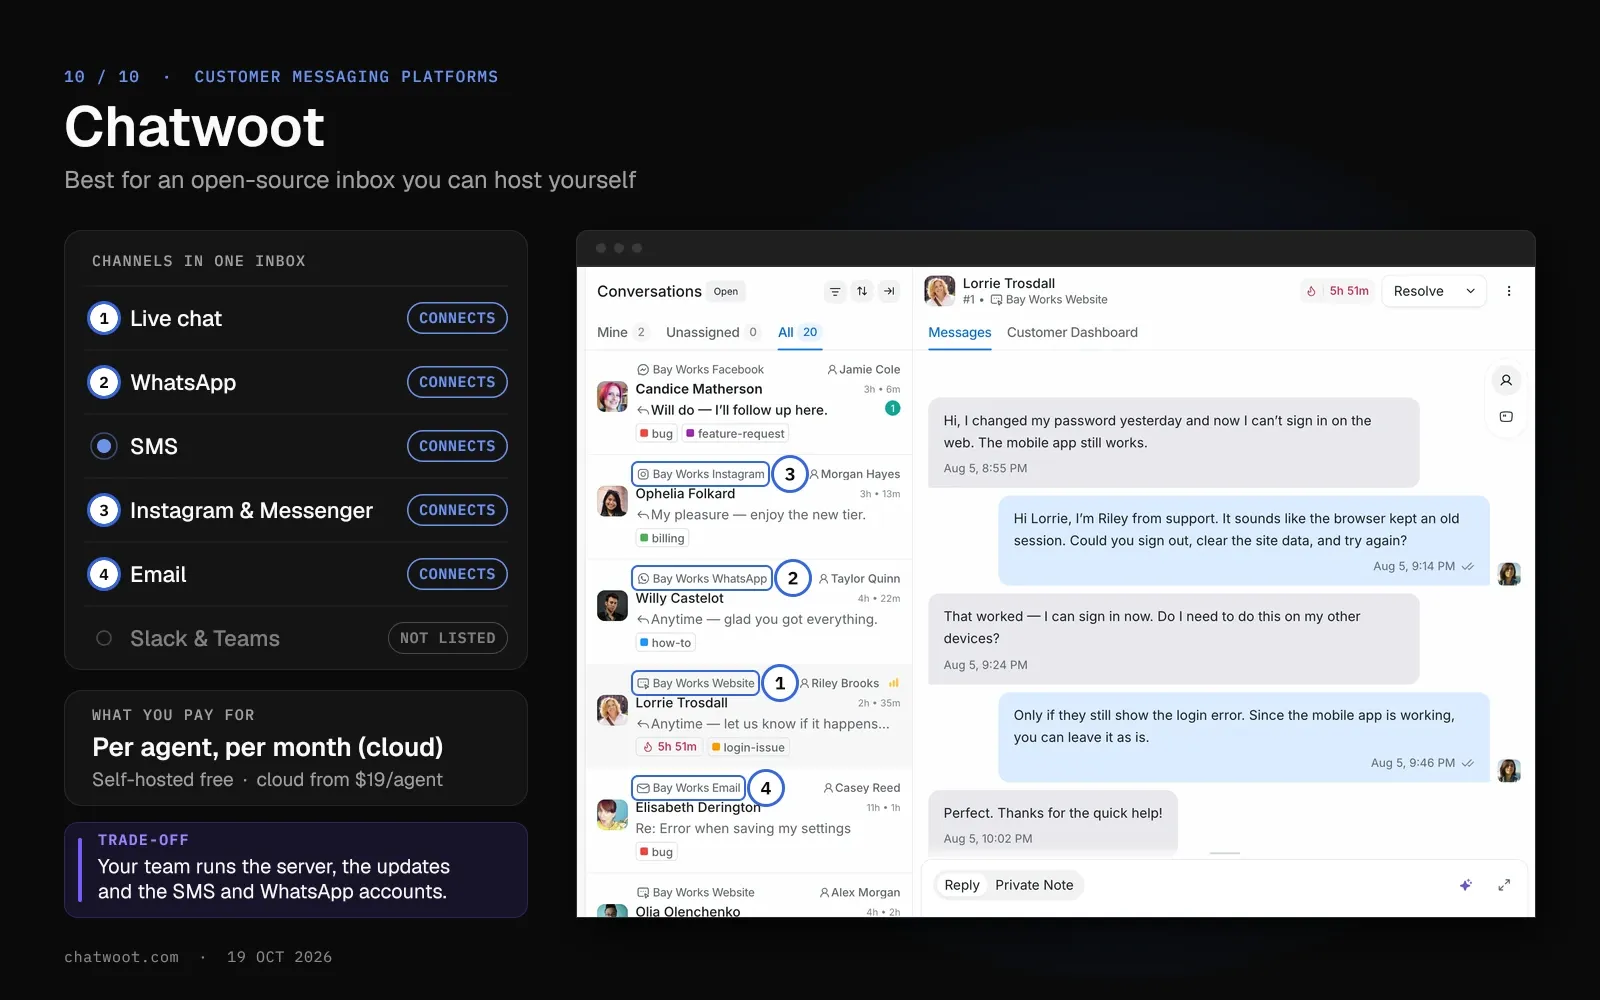Switch to the Unassigned tab
This screenshot has height=1000, width=1600.
pyautogui.click(x=713, y=332)
